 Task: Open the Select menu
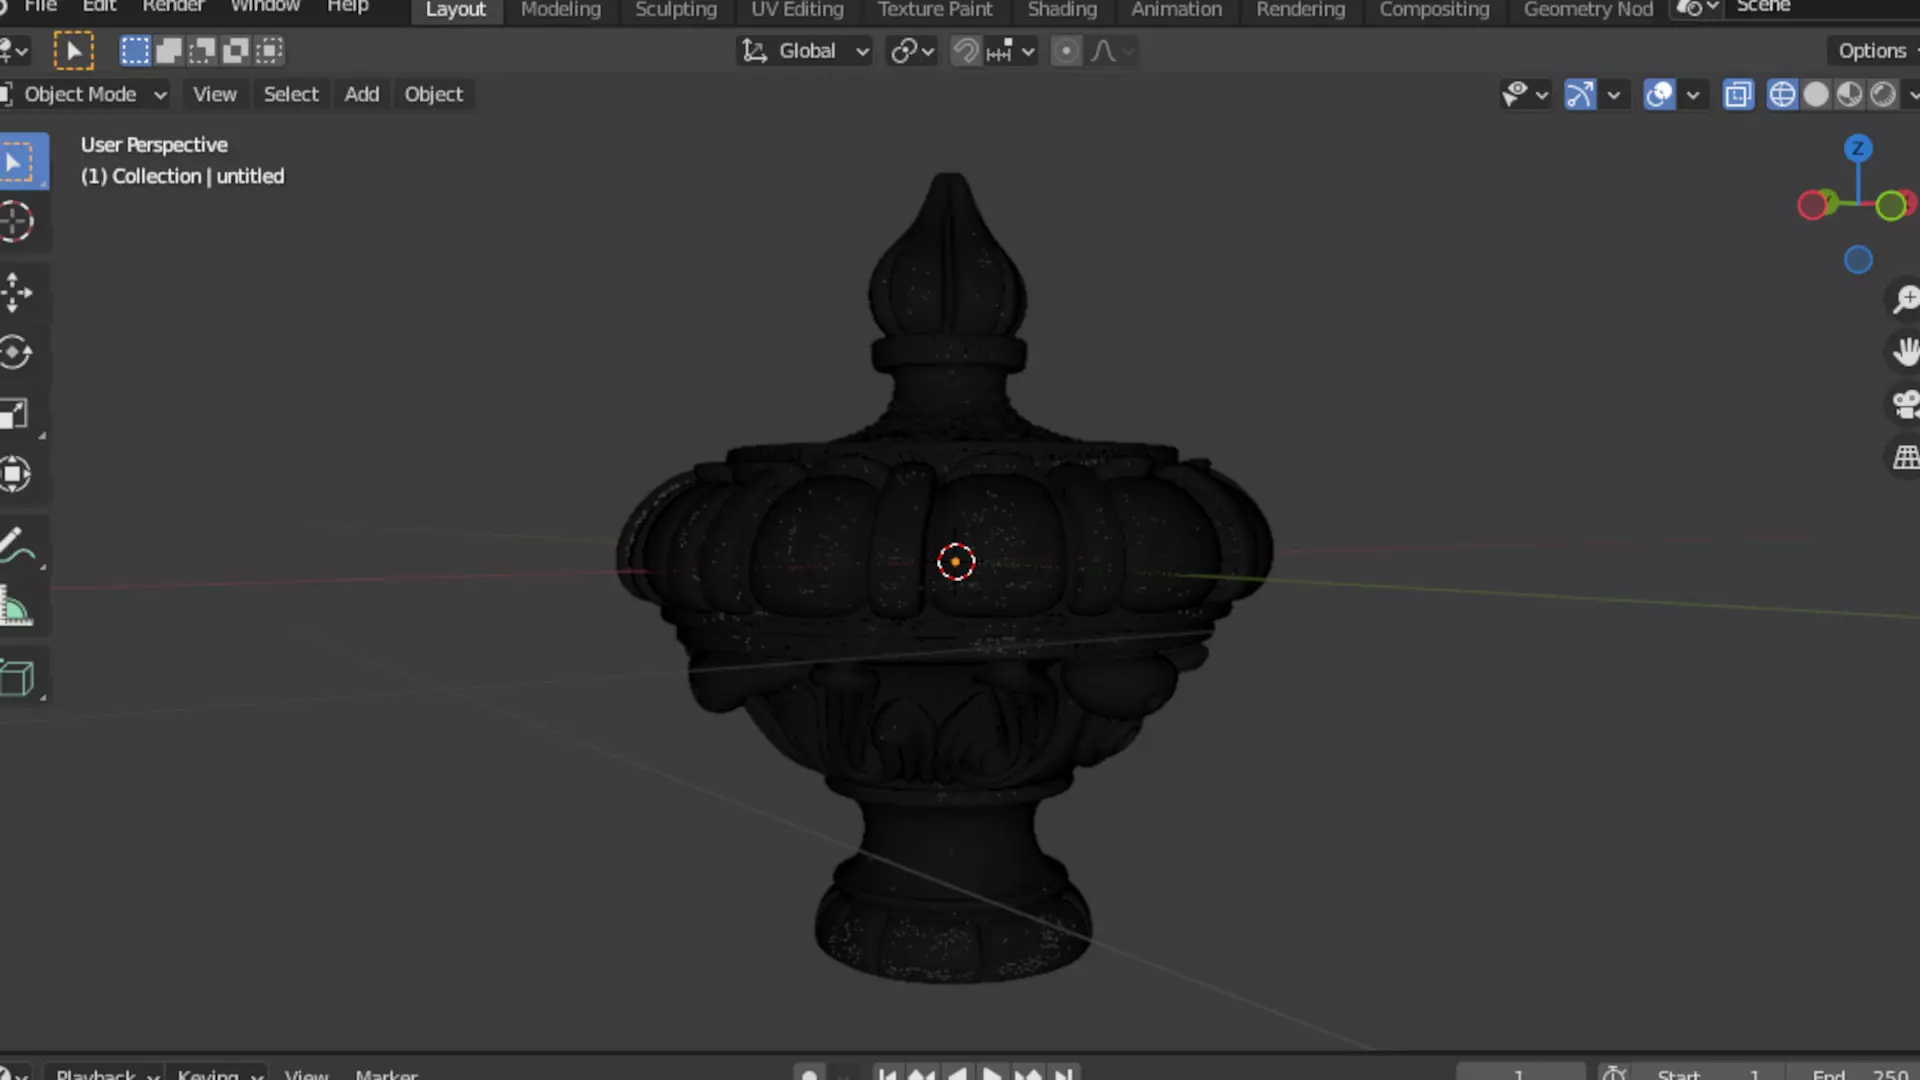291,94
